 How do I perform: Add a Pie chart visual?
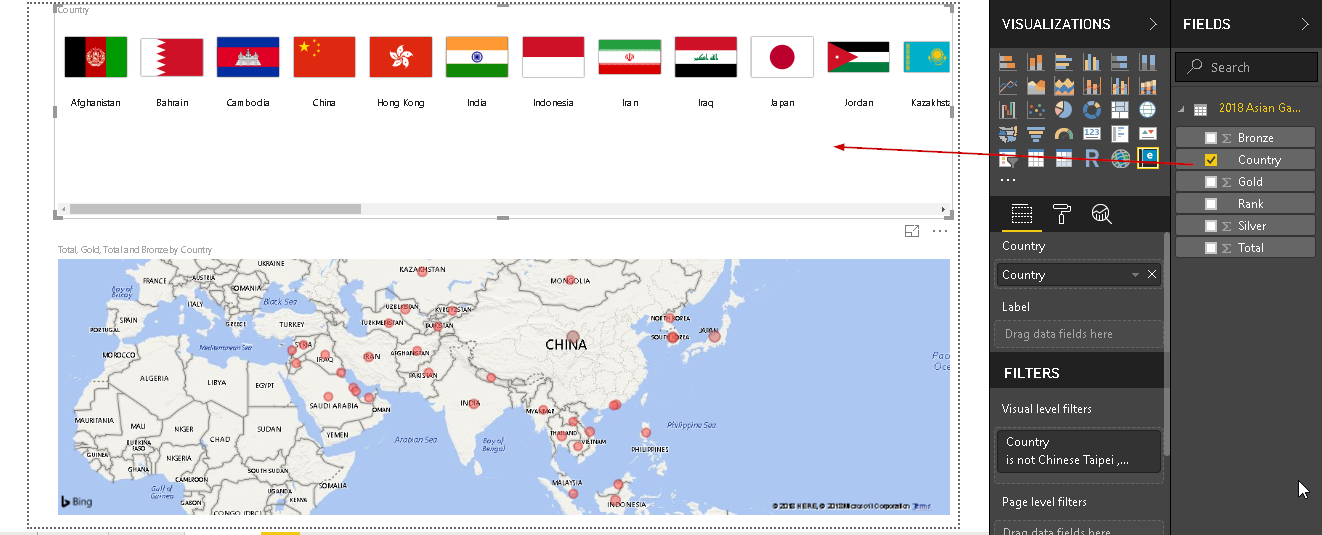pos(1064,110)
